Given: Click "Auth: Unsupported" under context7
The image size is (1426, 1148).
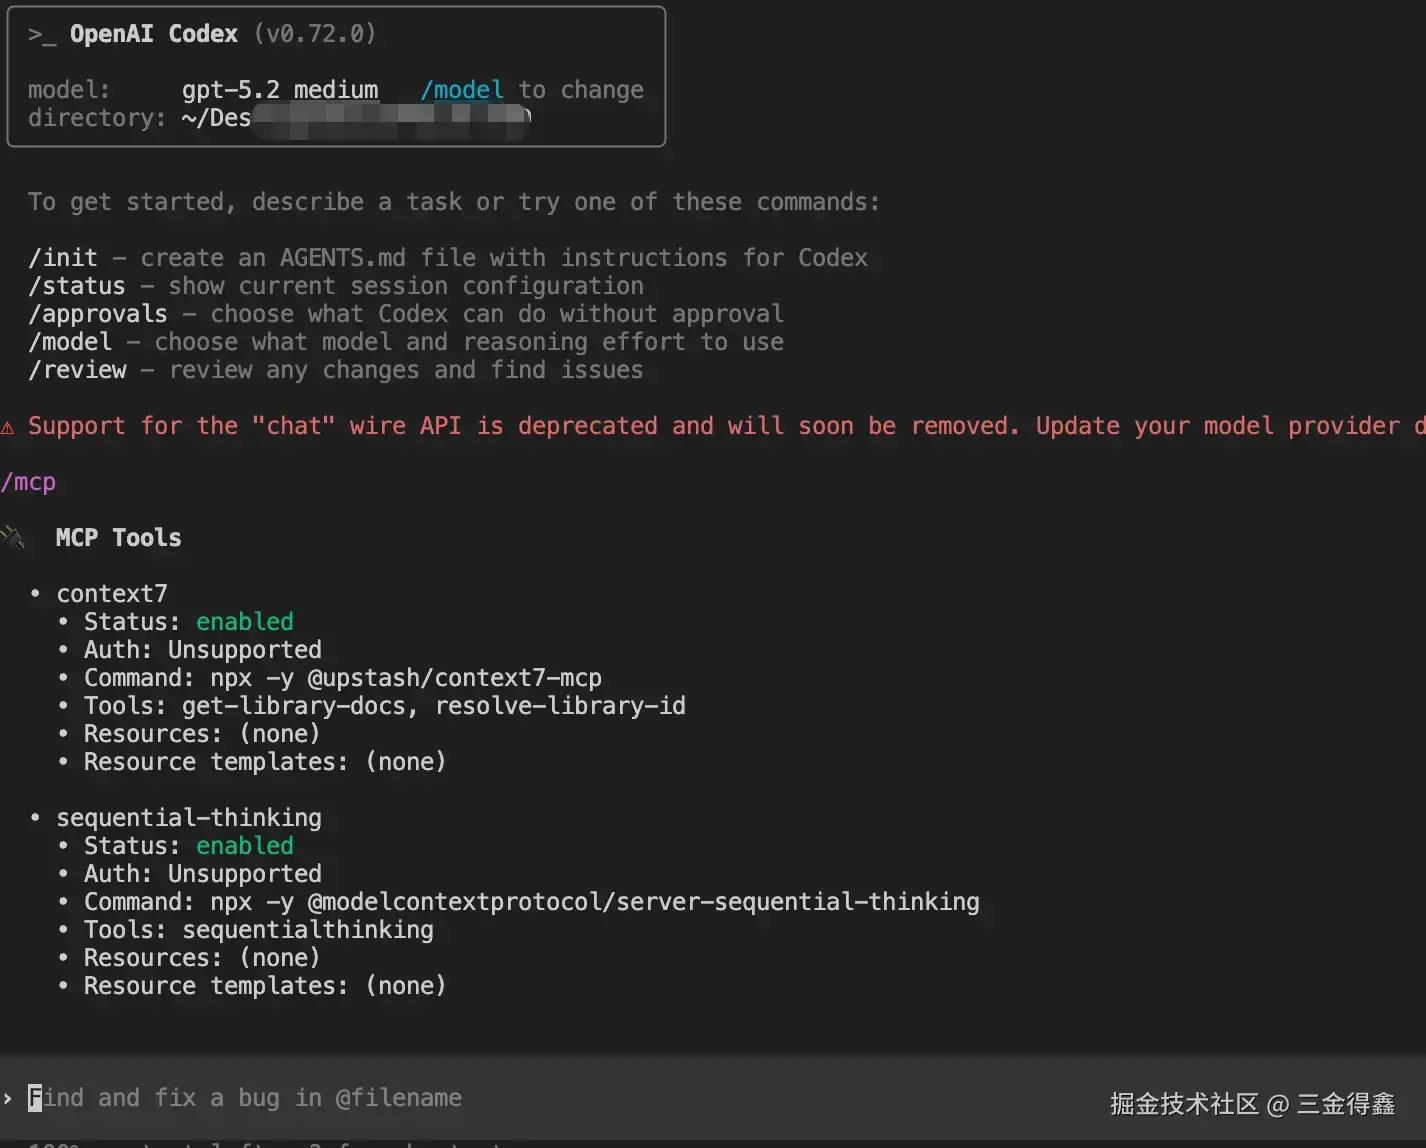Looking at the screenshot, I should click(x=203, y=650).
